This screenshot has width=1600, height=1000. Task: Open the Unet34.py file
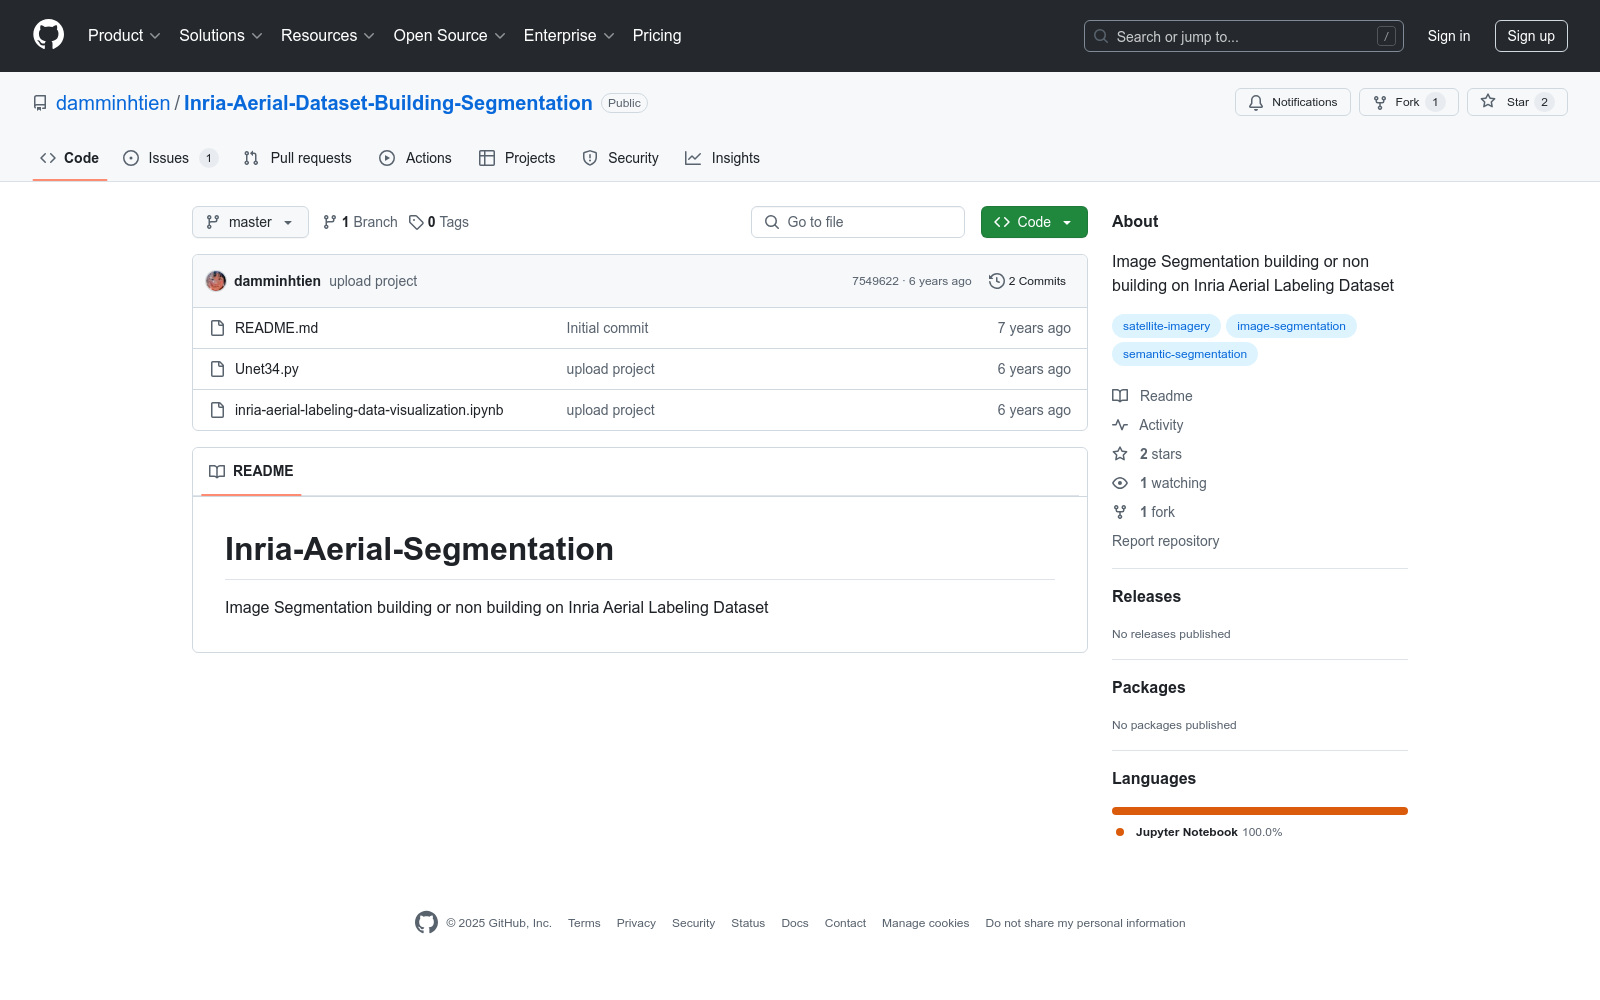[x=267, y=369]
